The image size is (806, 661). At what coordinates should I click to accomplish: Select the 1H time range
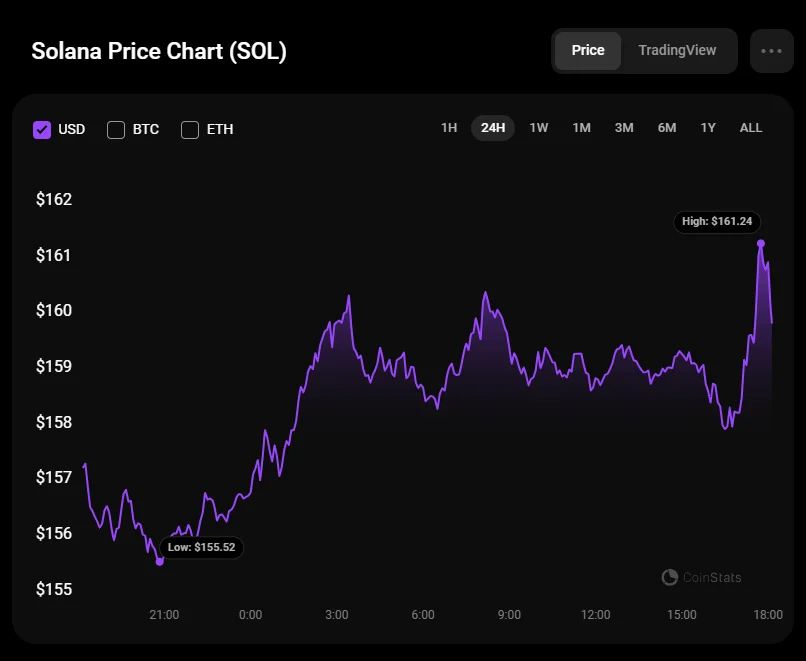[449, 128]
